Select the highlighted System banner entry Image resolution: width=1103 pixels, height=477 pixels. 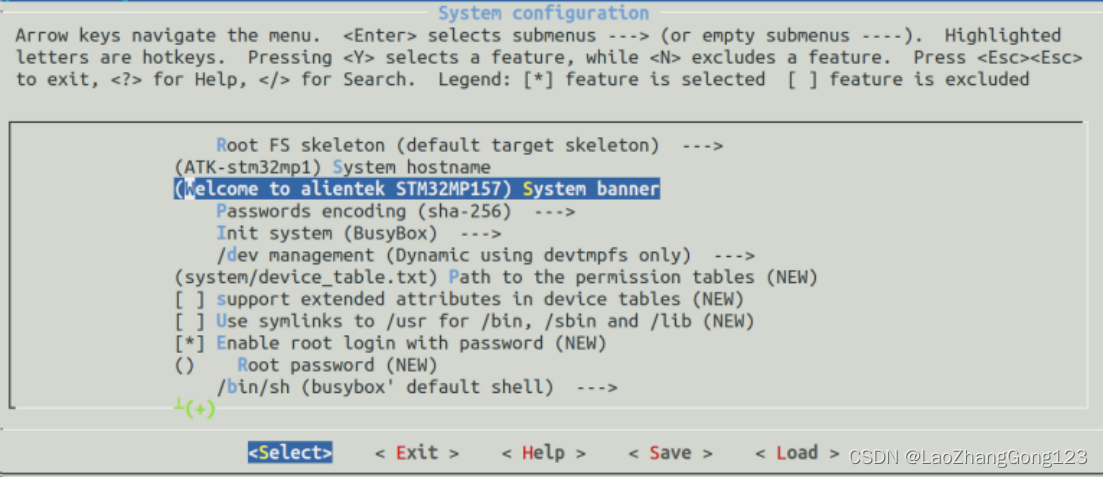pyautogui.click(x=416, y=189)
